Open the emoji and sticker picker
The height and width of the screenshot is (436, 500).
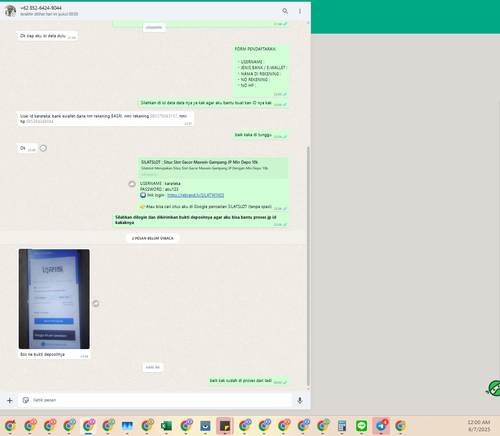click(26, 400)
